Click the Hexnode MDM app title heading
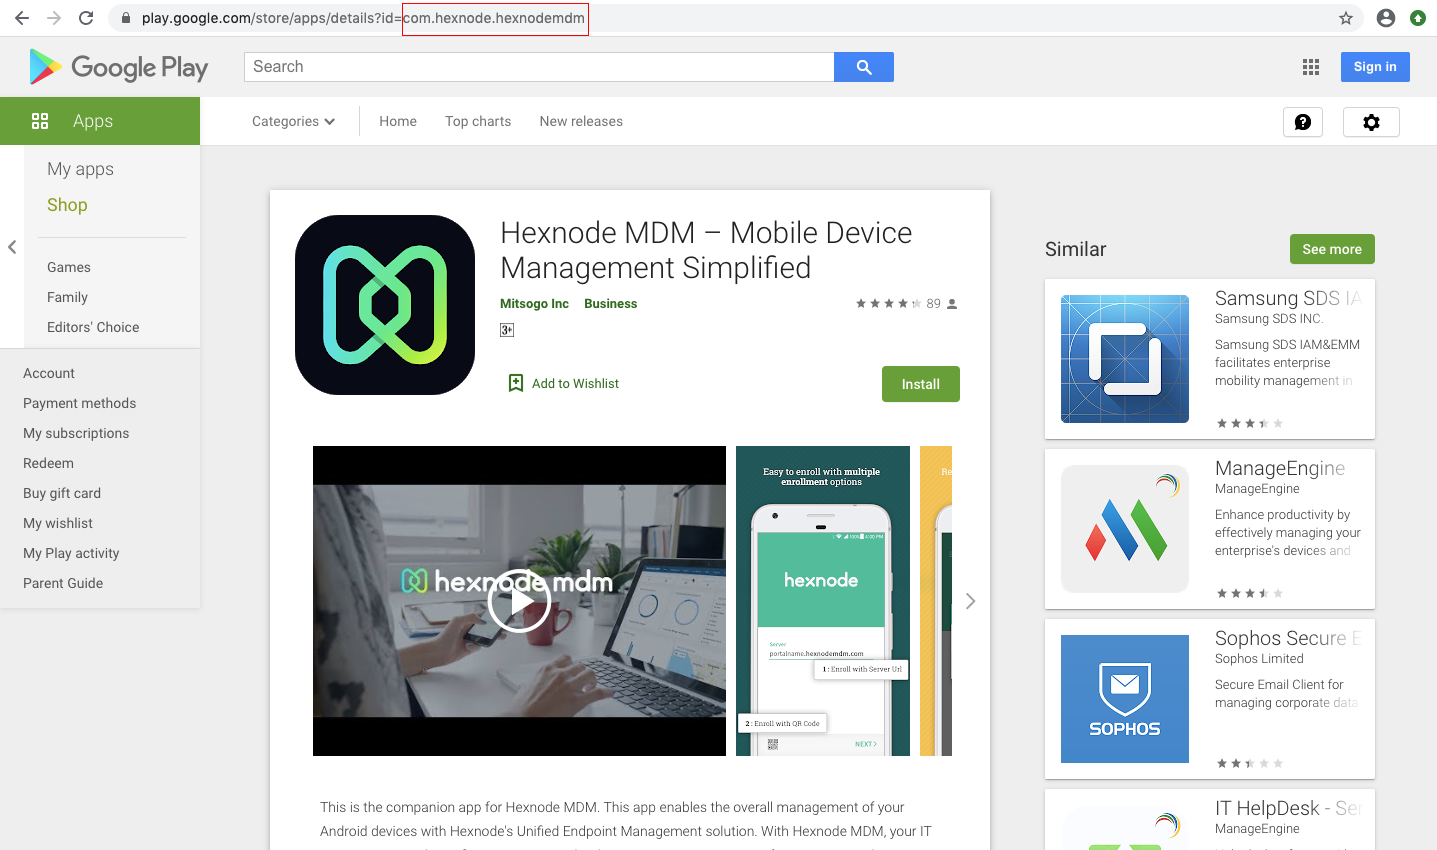Image resolution: width=1437 pixels, height=850 pixels. pos(706,250)
